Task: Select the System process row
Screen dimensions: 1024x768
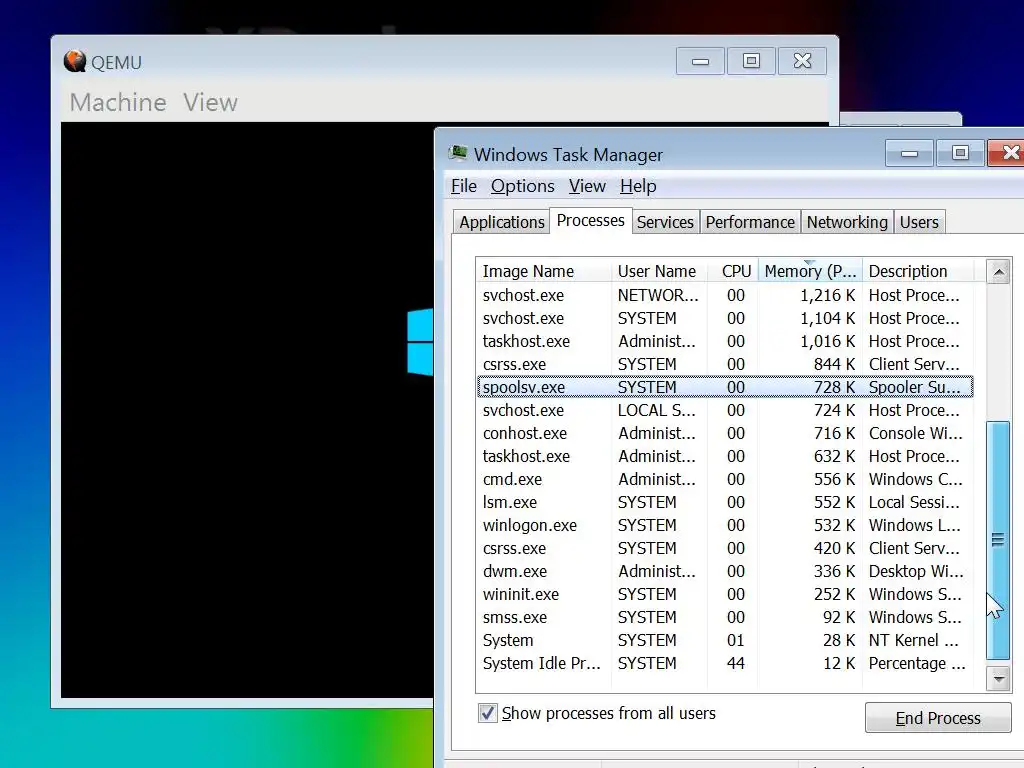Action: click(725, 640)
